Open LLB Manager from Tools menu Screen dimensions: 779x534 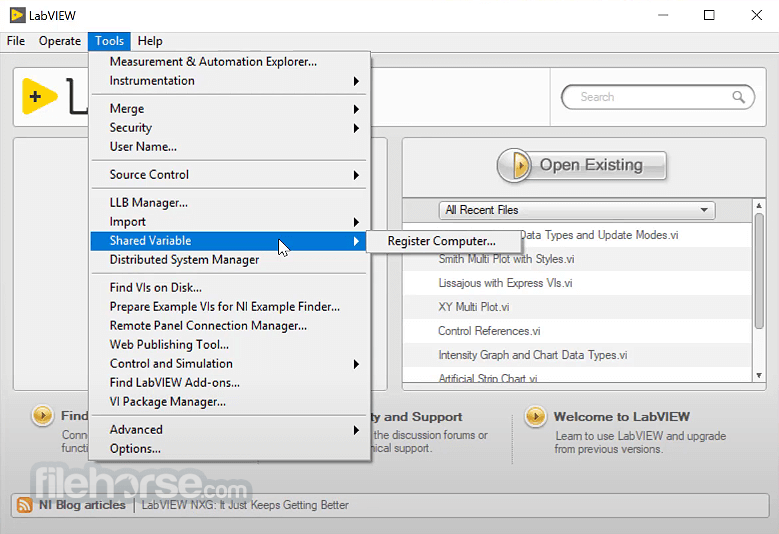[x=229, y=203]
